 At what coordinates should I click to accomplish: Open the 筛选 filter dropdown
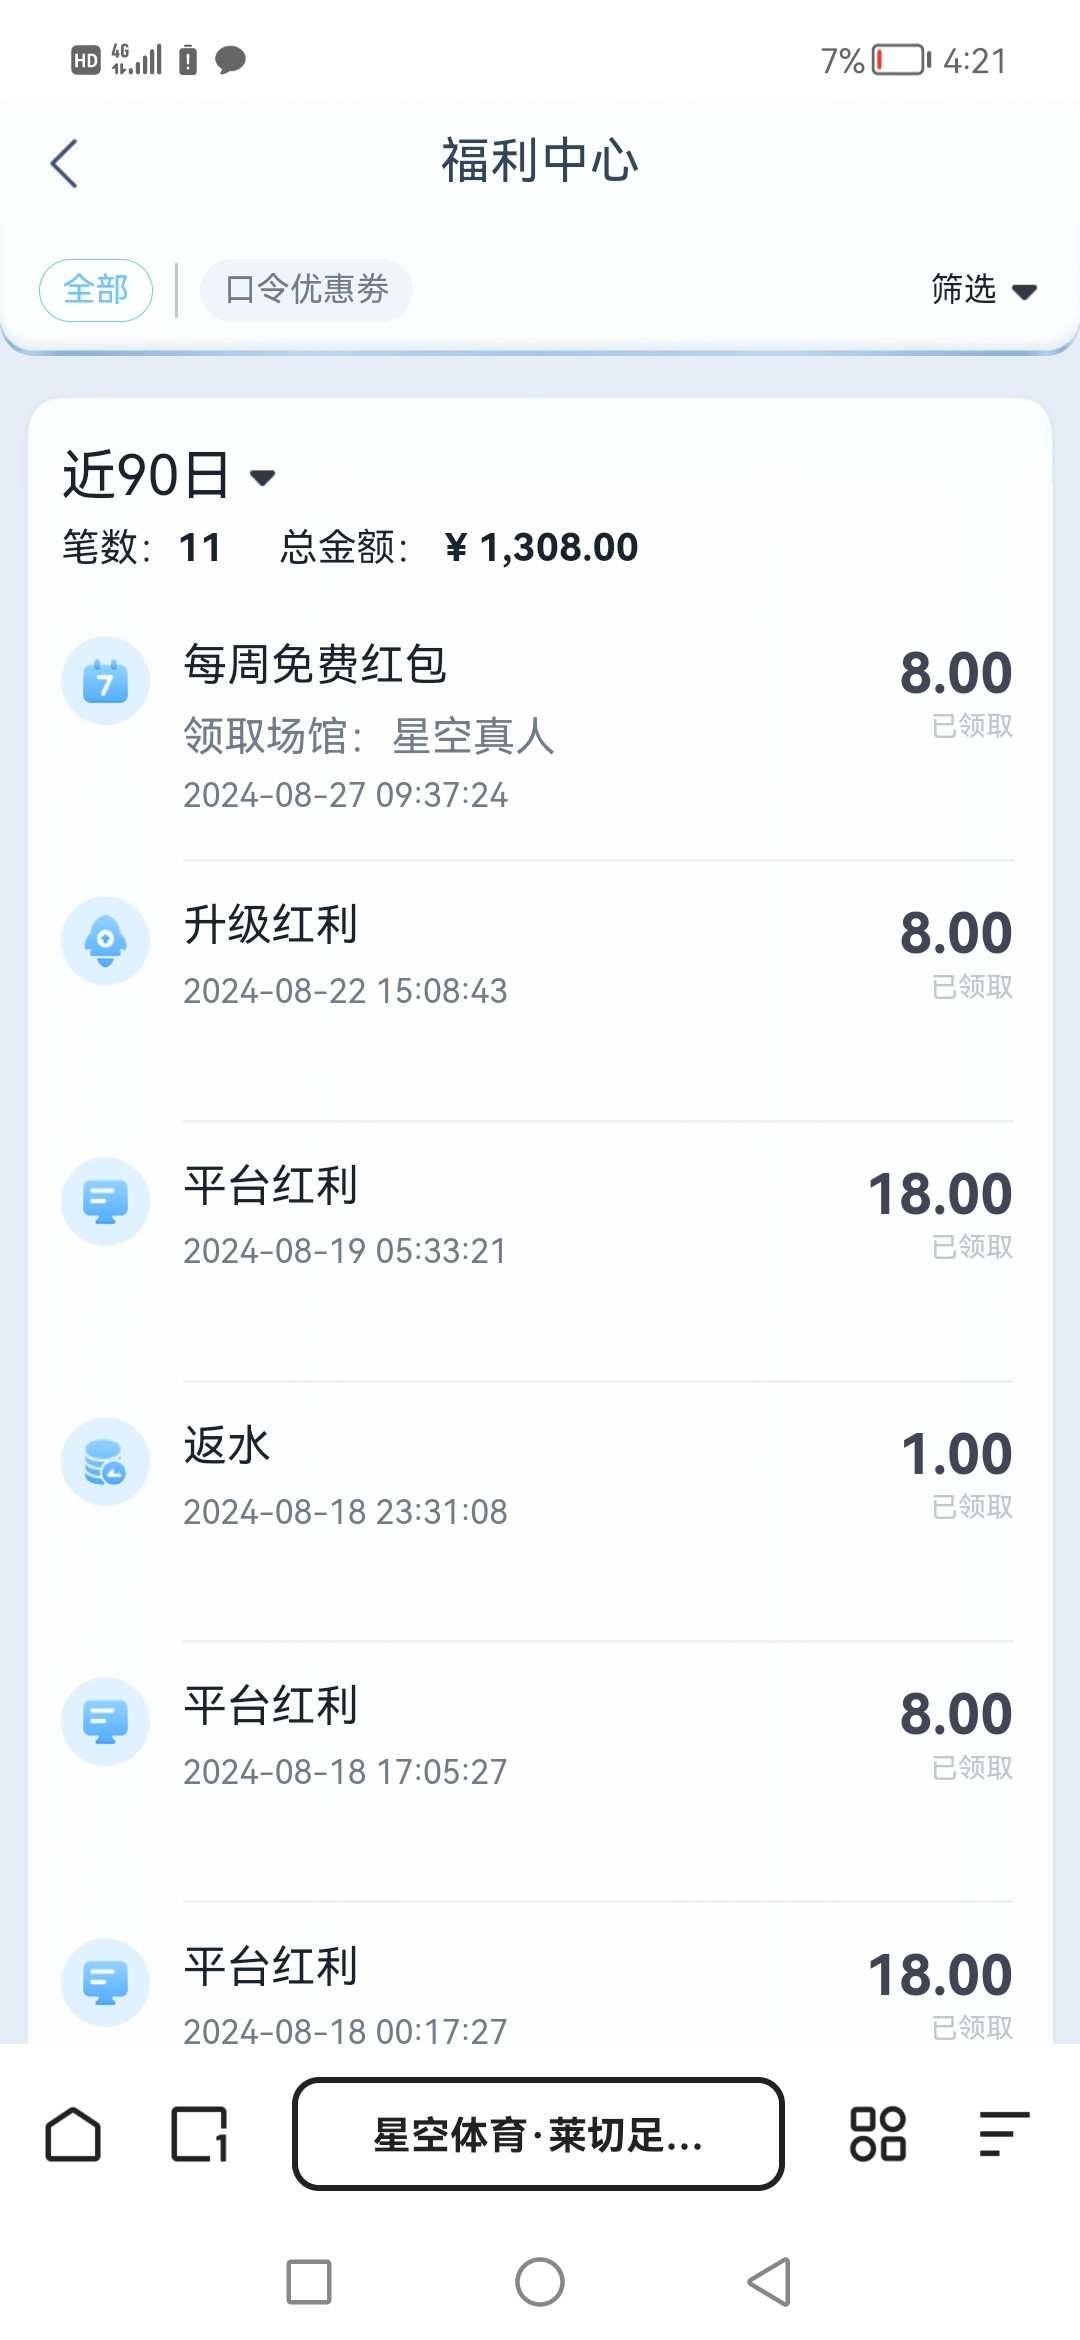(x=965, y=290)
